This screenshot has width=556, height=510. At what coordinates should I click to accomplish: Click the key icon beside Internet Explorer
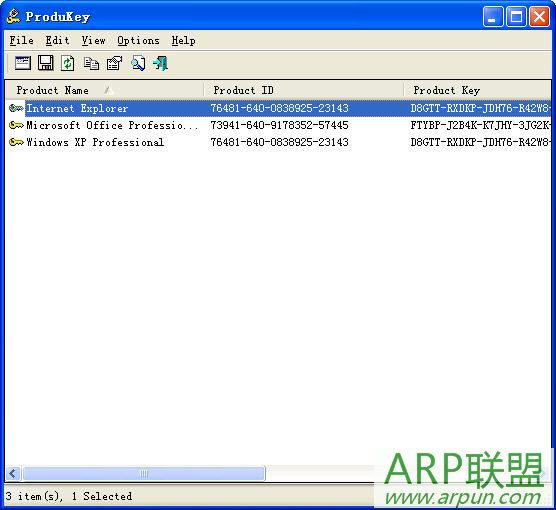coord(16,108)
